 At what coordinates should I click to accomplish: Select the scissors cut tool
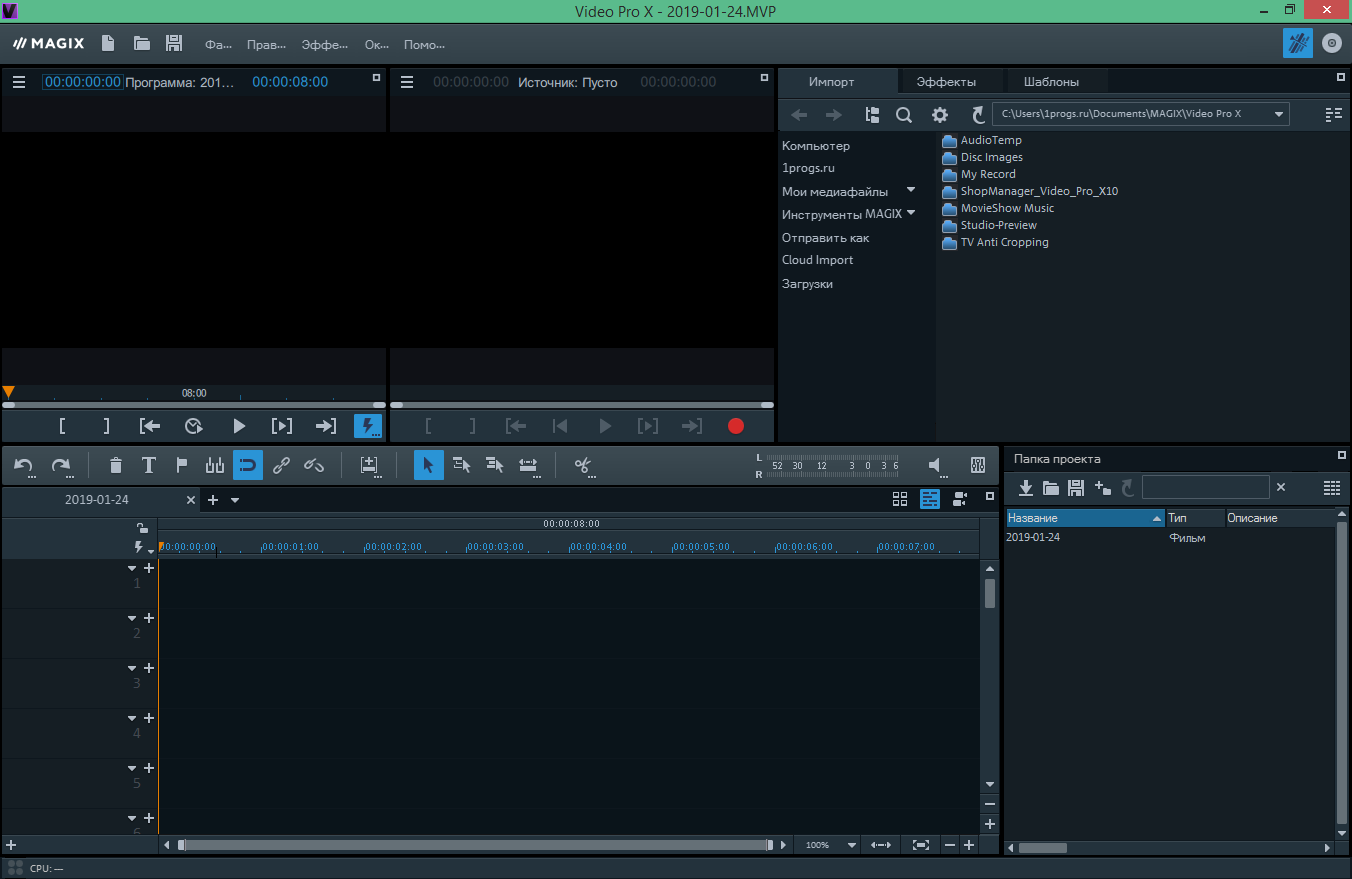[584, 465]
